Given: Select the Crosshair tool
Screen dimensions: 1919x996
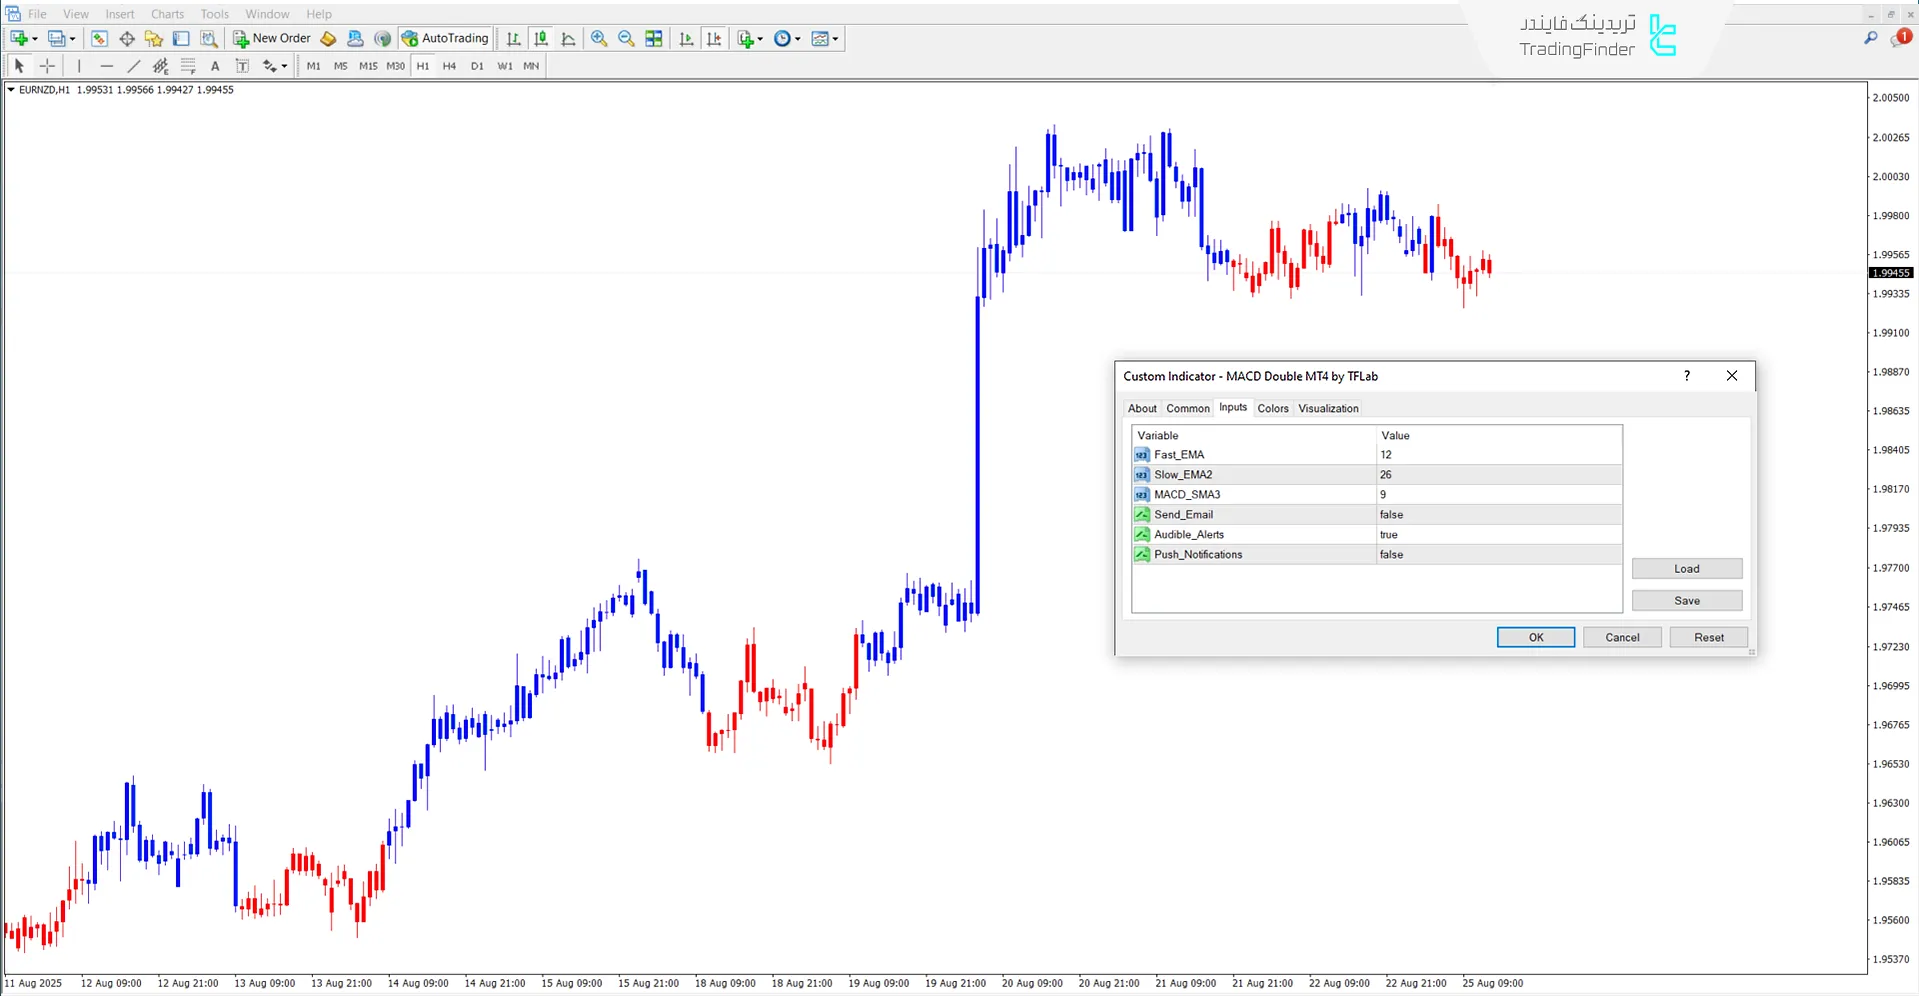Looking at the screenshot, I should click(47, 66).
